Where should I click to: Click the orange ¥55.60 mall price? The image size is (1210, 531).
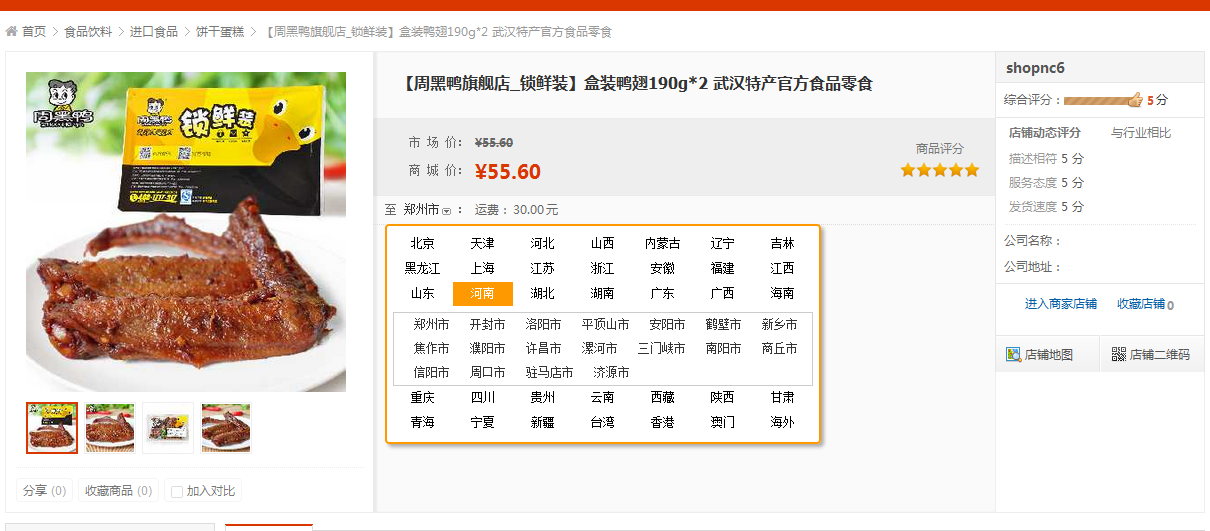click(x=508, y=172)
